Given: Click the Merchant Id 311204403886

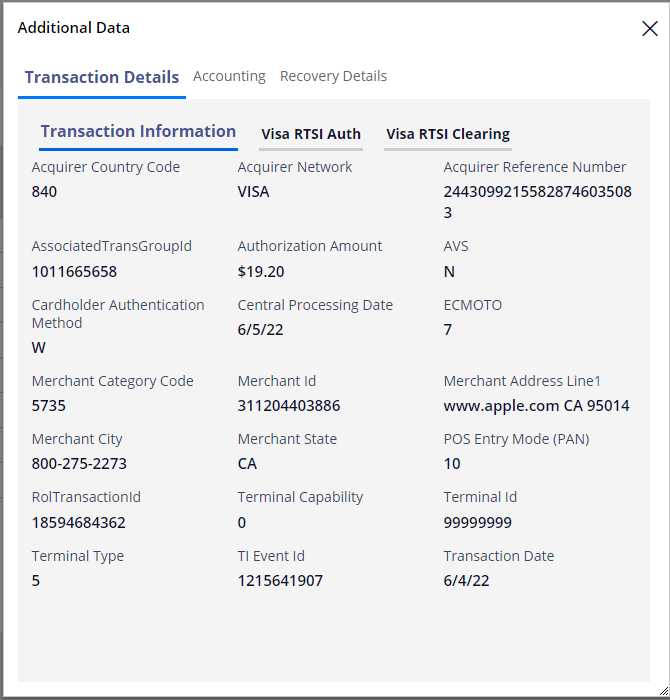Looking at the screenshot, I should point(289,405).
